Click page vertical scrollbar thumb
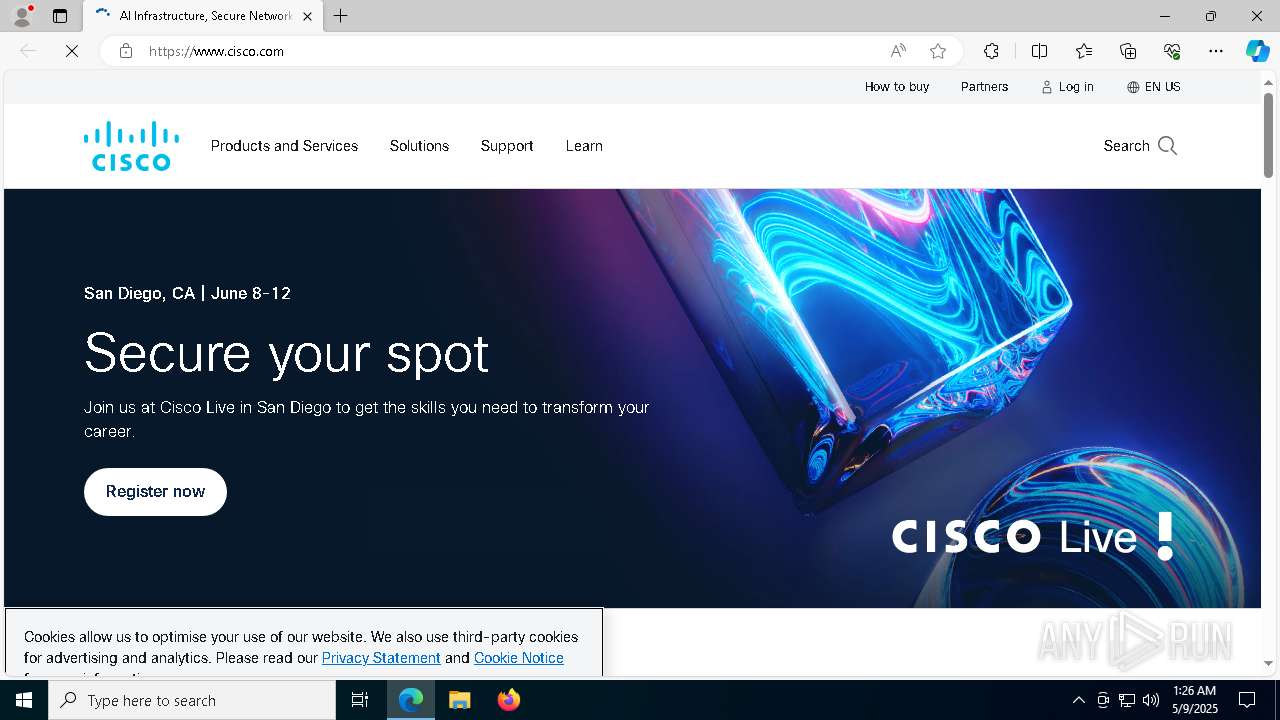The width and height of the screenshot is (1280, 720). click(x=1268, y=135)
